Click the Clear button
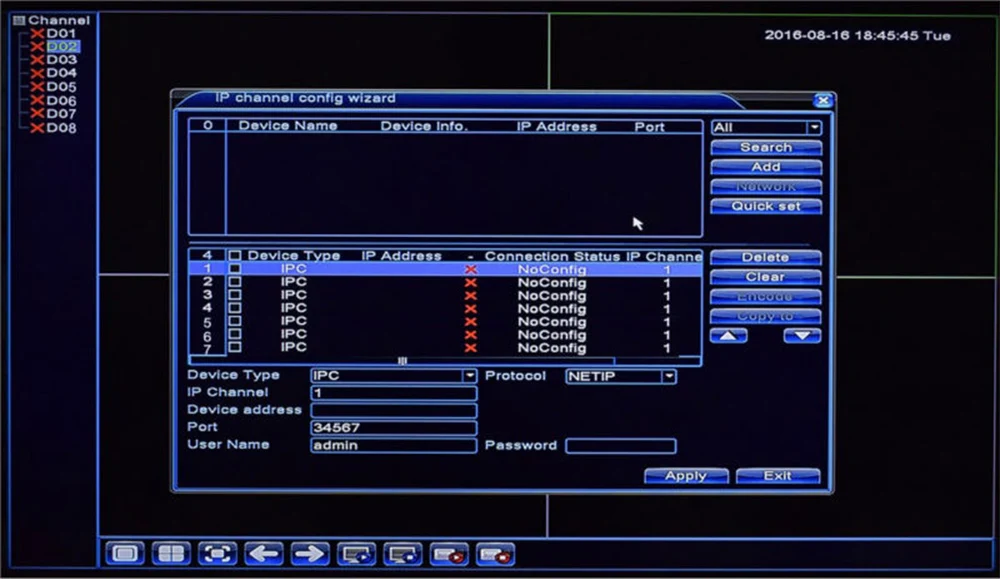This screenshot has height=579, width=1000. click(765, 277)
